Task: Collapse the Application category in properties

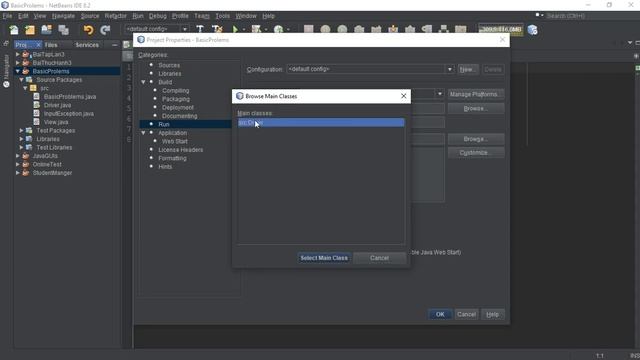Action: click(x=143, y=133)
